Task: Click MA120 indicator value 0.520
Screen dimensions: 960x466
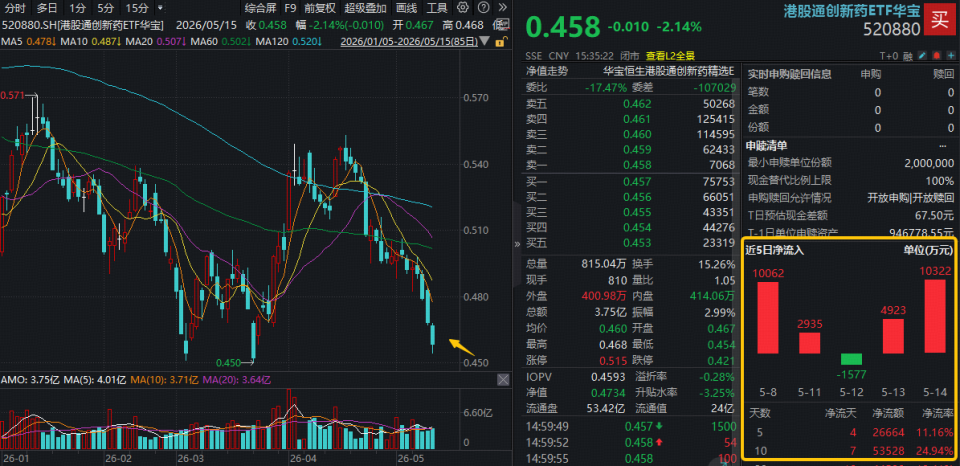Action: [305, 42]
